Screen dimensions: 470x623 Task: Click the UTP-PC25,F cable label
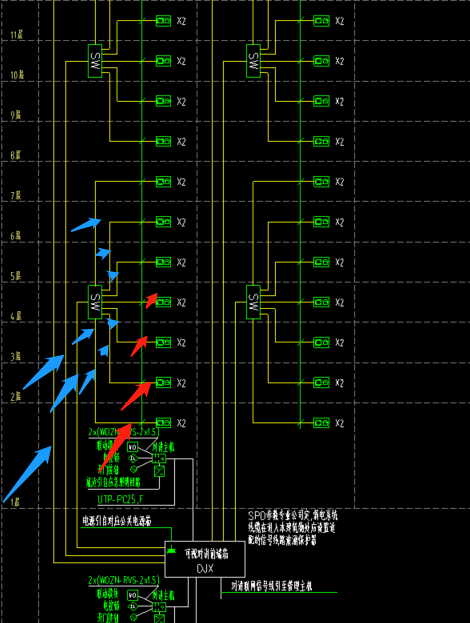pyautogui.click(x=121, y=499)
